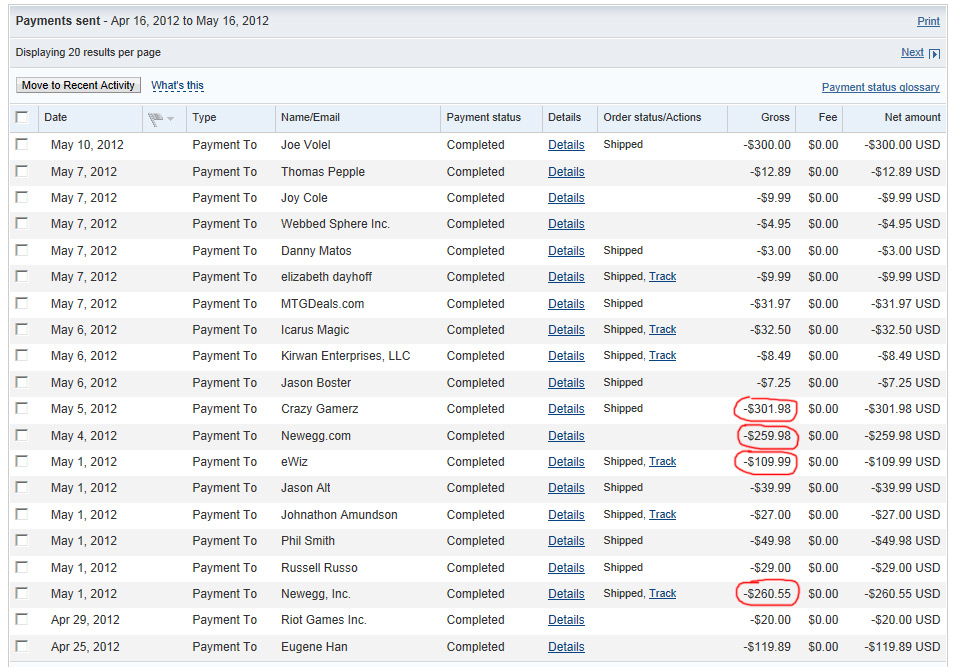Click the Date column header
This screenshot has height=667, width=957.
(x=56, y=118)
